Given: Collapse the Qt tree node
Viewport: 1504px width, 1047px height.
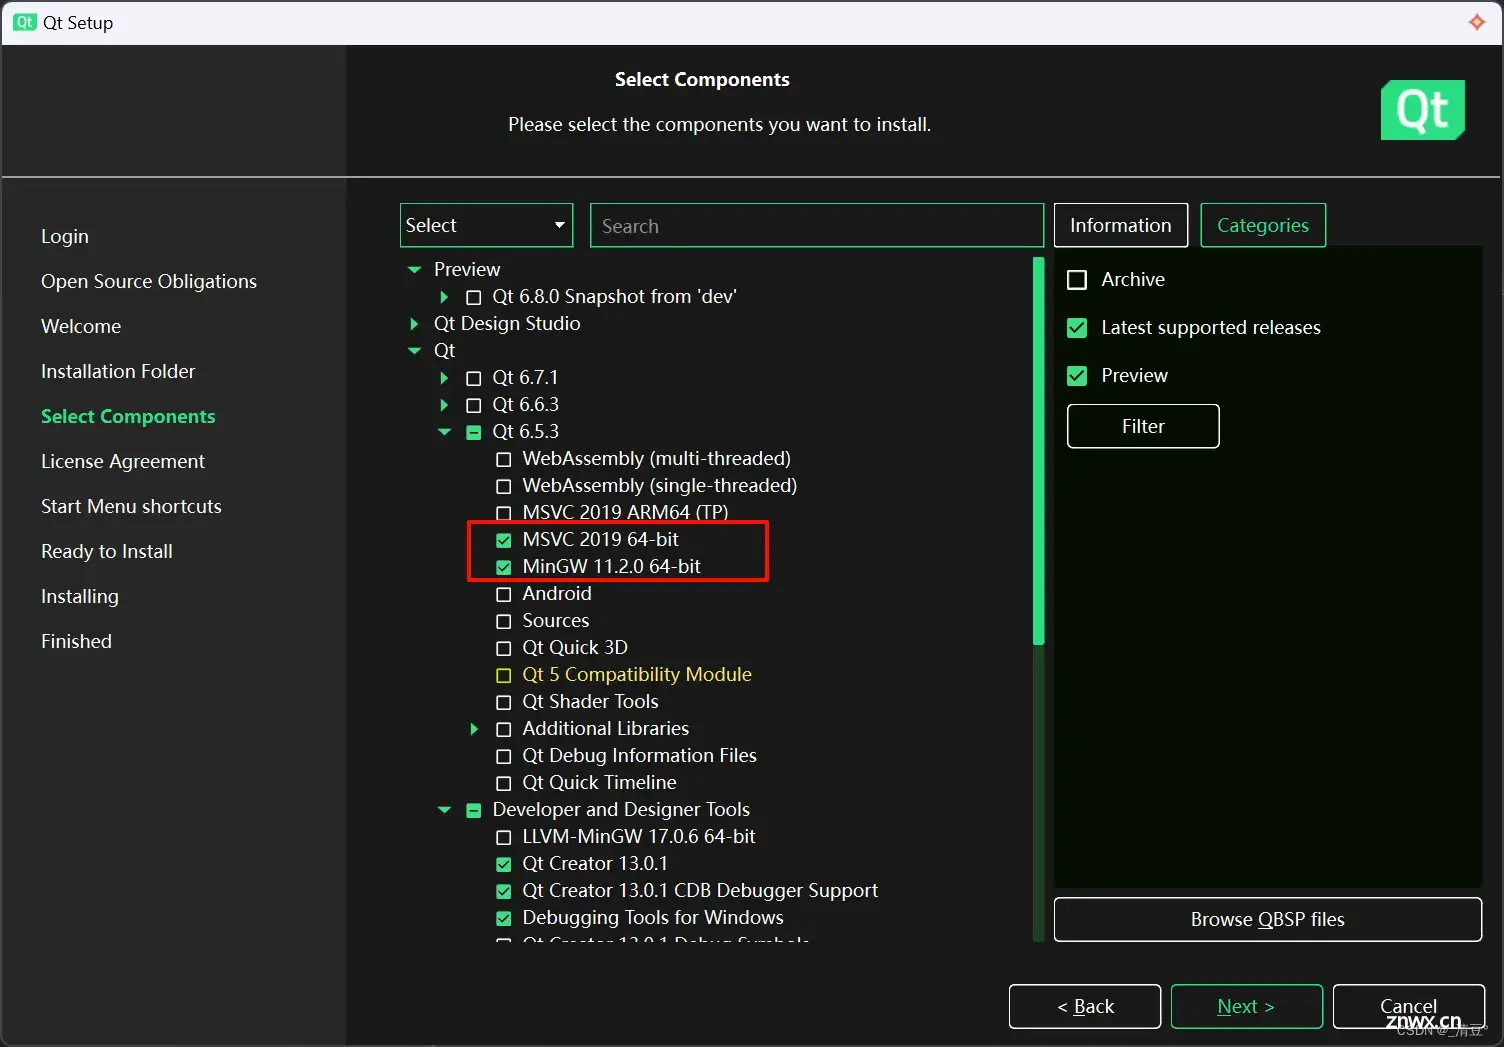Looking at the screenshot, I should [414, 351].
